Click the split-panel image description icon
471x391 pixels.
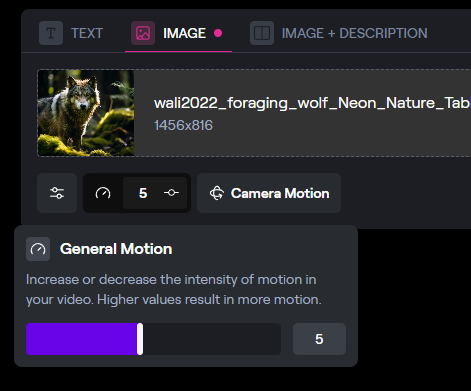tap(262, 33)
